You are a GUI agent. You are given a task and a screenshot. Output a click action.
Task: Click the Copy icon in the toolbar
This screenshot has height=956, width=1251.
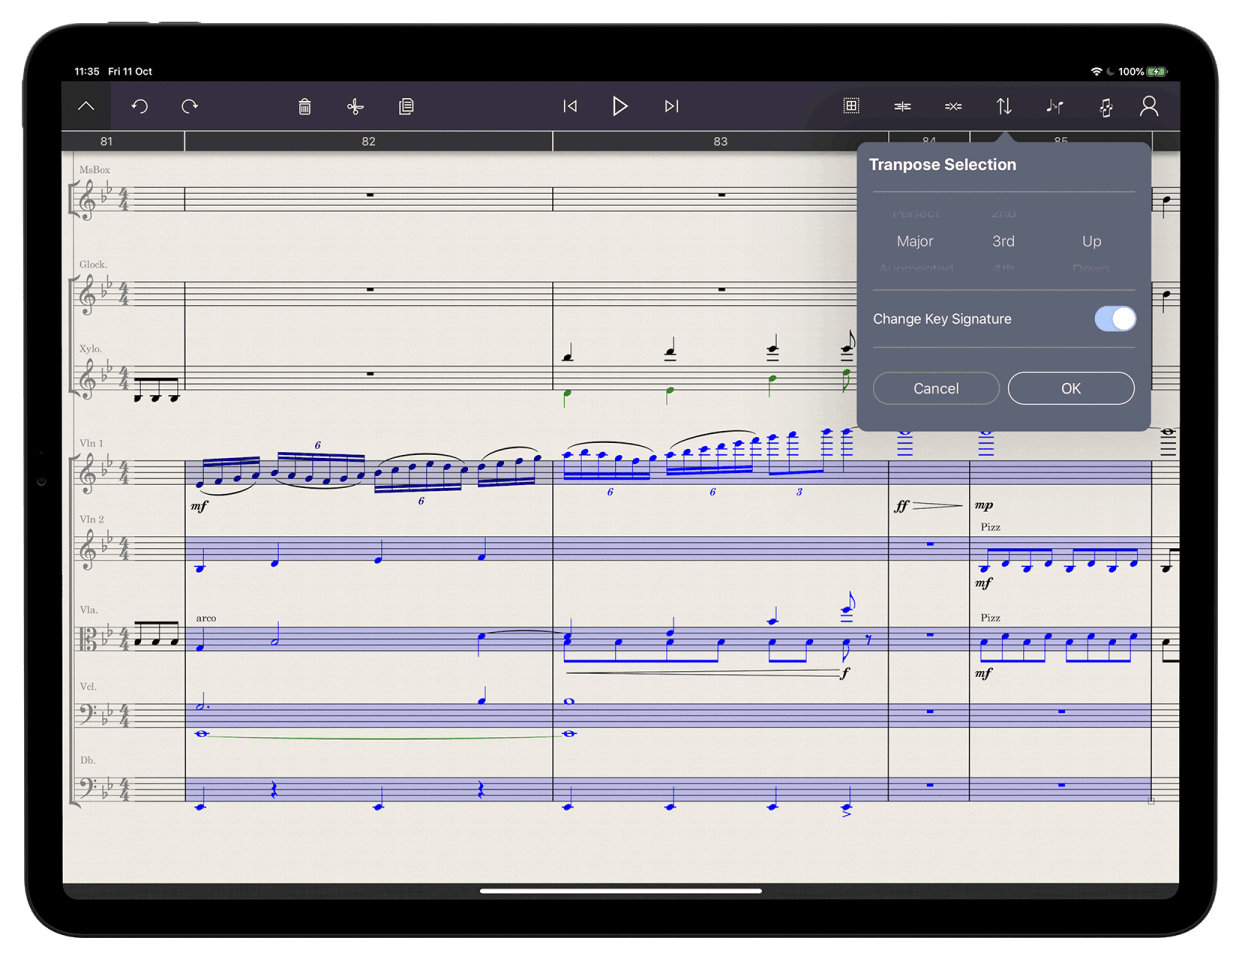(406, 107)
